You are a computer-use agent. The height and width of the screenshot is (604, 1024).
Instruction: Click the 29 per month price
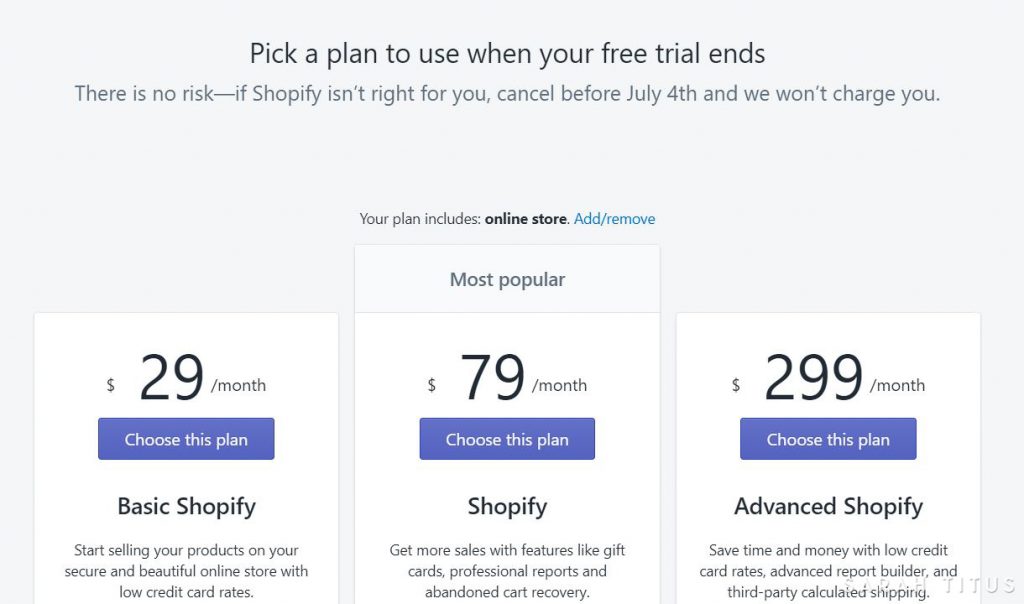point(186,377)
